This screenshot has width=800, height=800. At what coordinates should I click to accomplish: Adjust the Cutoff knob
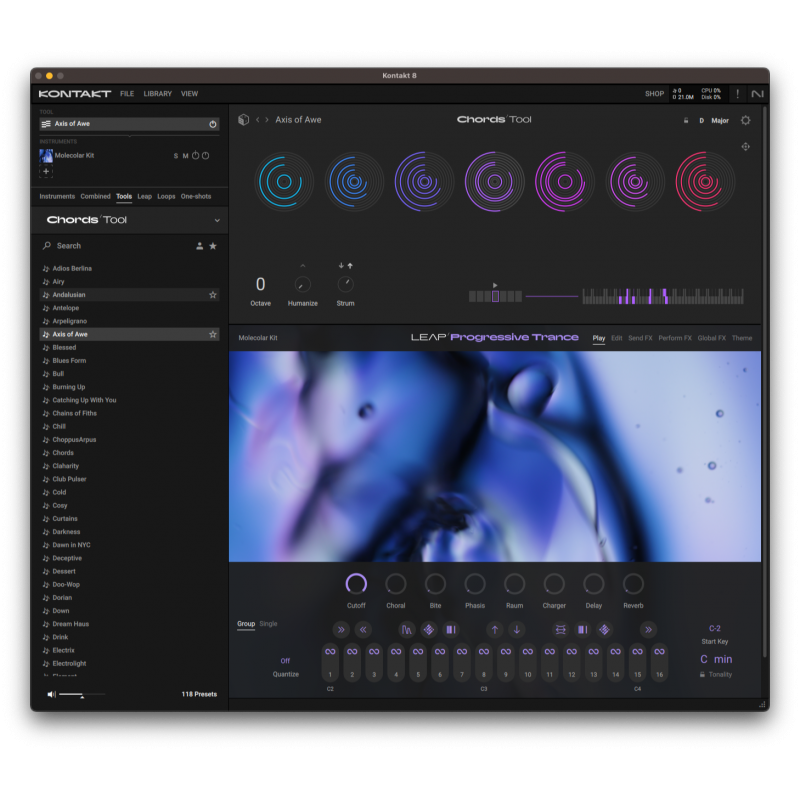click(x=356, y=584)
